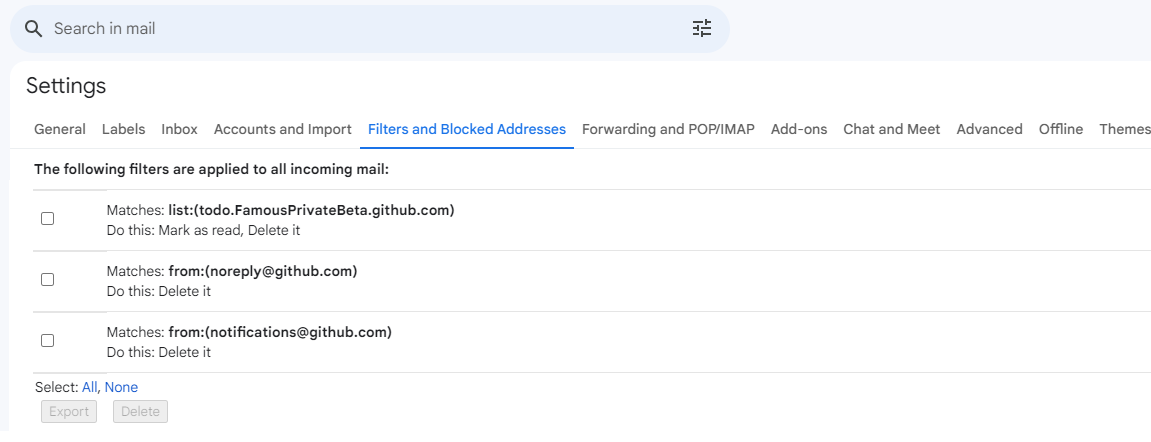Screen dimensions: 1151x442
Task: Go to the Inbox settings tab
Action: [x=179, y=129]
